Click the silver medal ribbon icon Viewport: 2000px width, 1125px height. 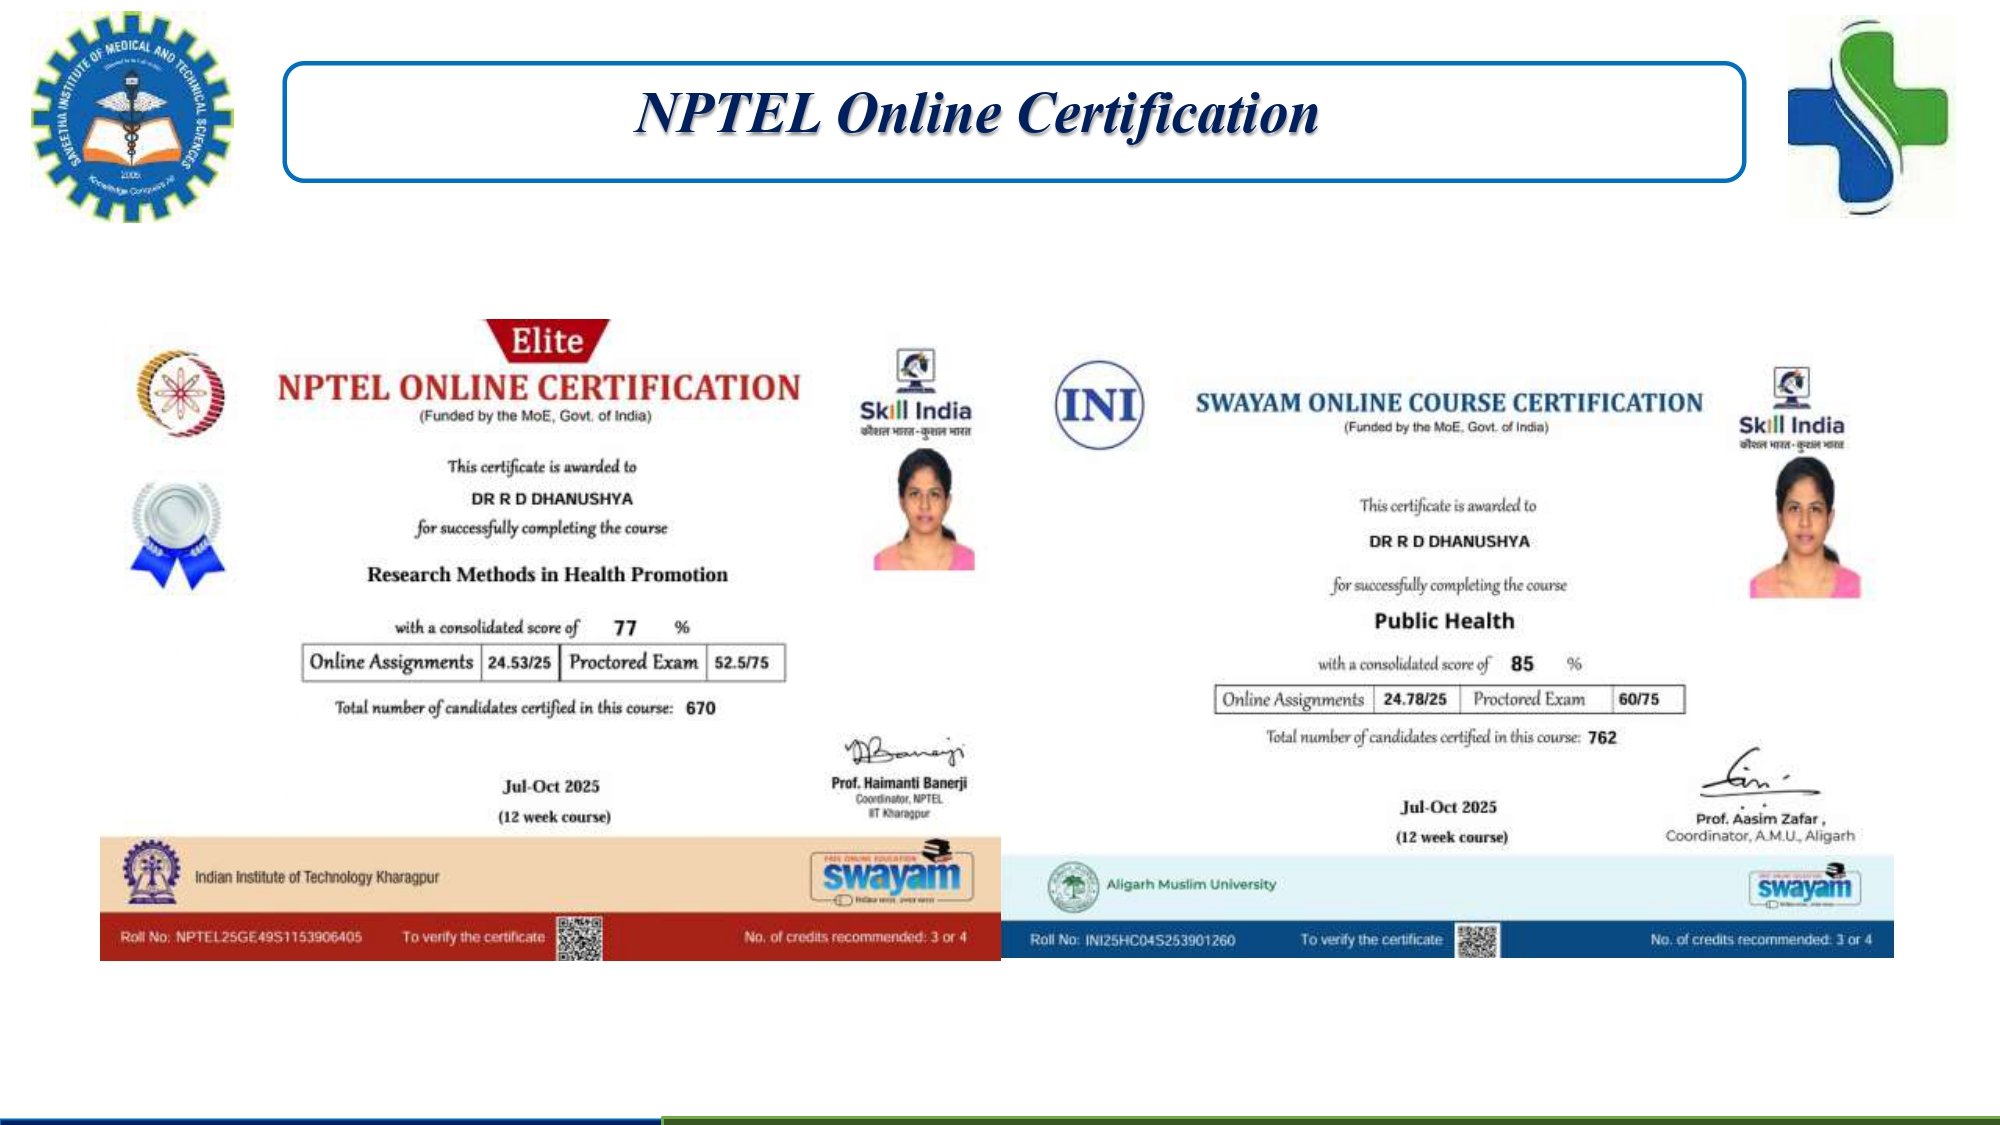pyautogui.click(x=177, y=534)
